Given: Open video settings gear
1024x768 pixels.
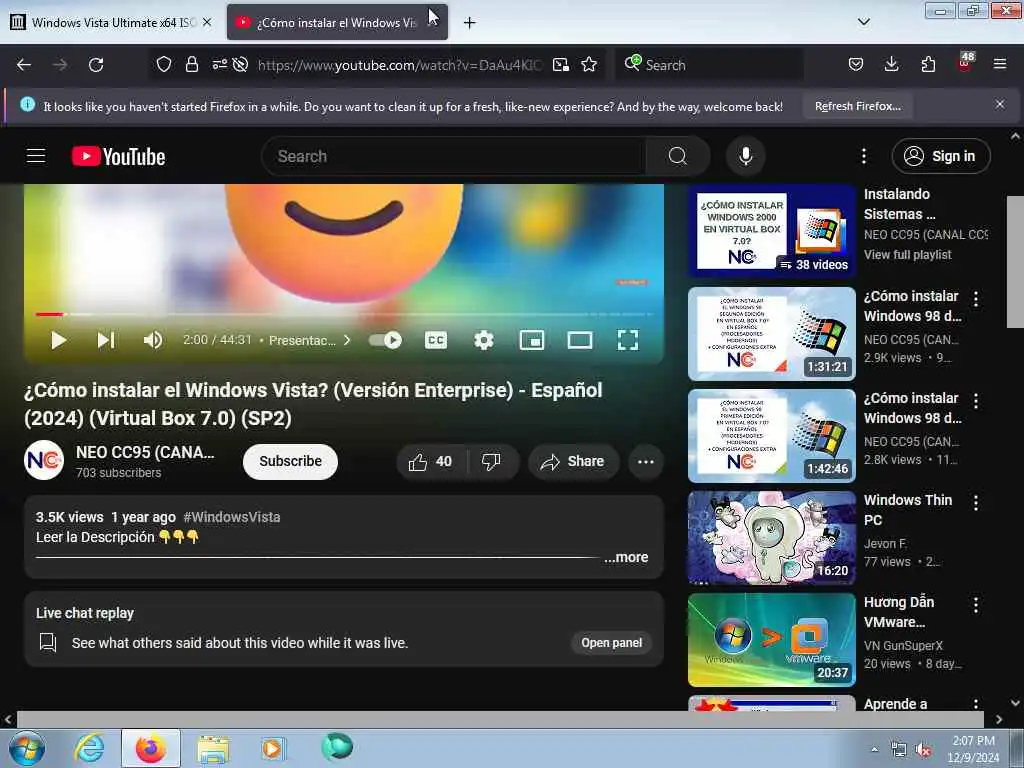Looking at the screenshot, I should [483, 340].
